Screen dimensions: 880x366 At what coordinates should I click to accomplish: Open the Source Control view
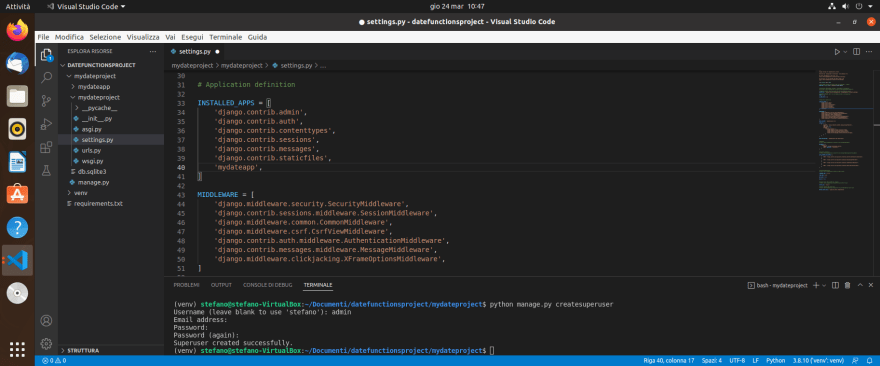point(47,100)
